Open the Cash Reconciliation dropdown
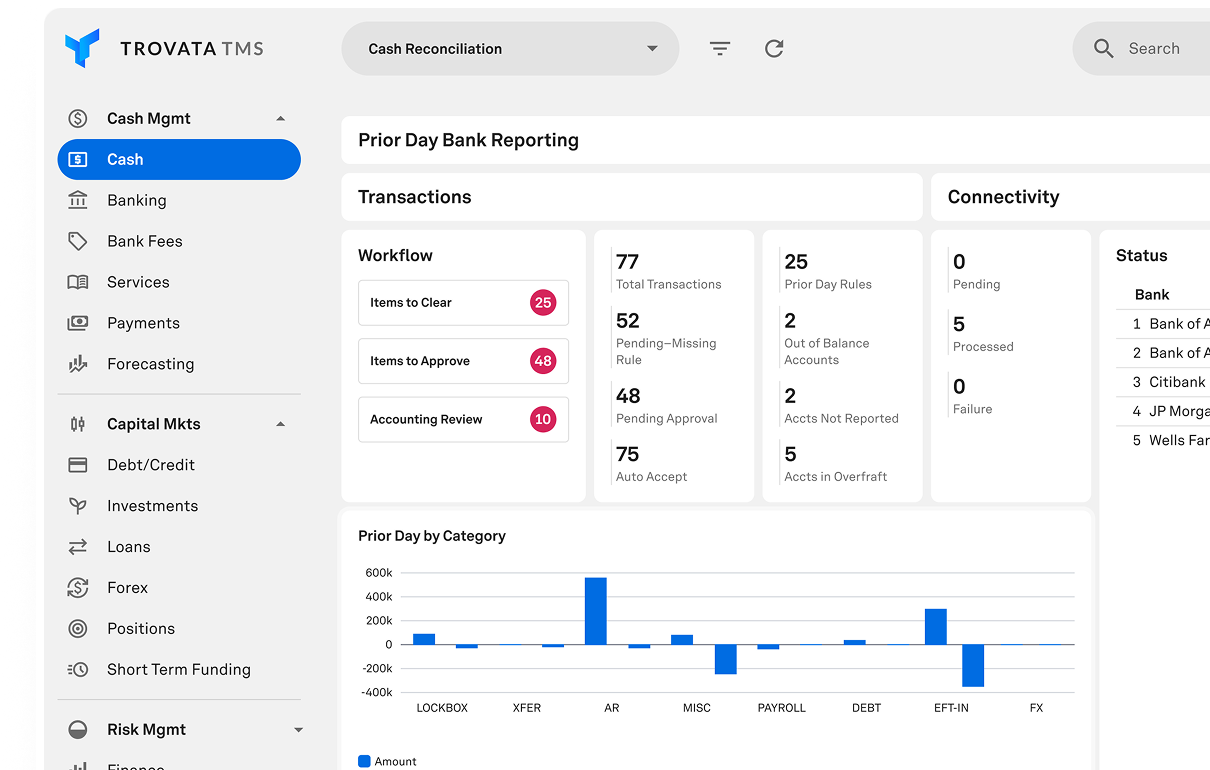 510,49
